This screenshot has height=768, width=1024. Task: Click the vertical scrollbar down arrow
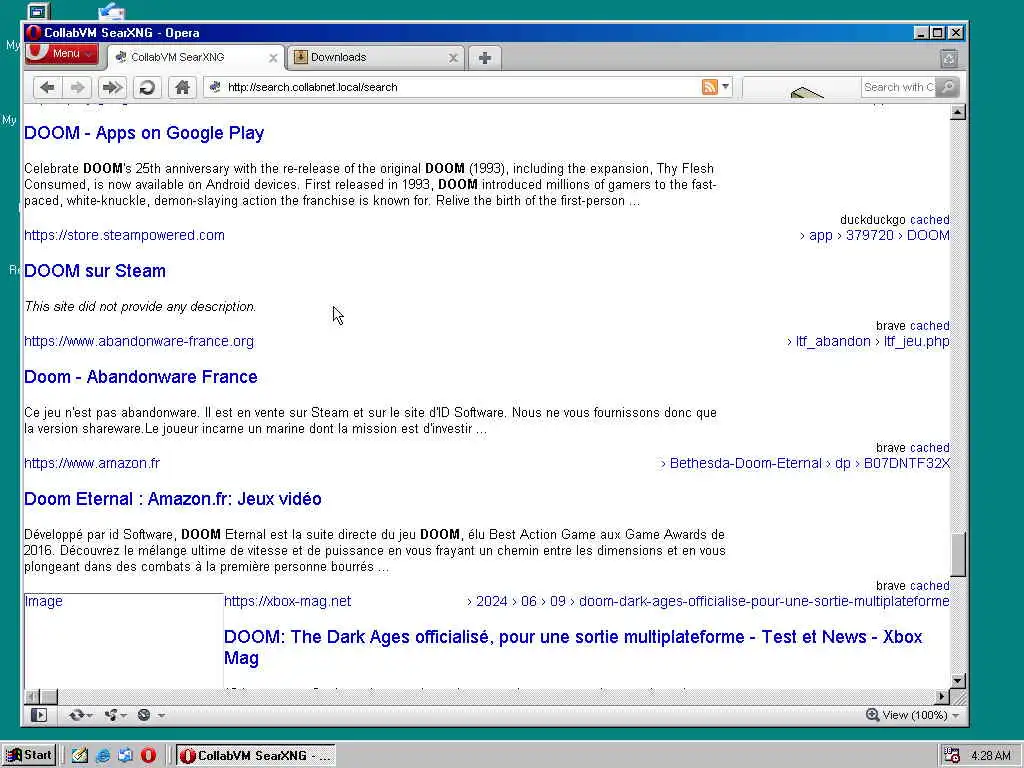pos(957,680)
